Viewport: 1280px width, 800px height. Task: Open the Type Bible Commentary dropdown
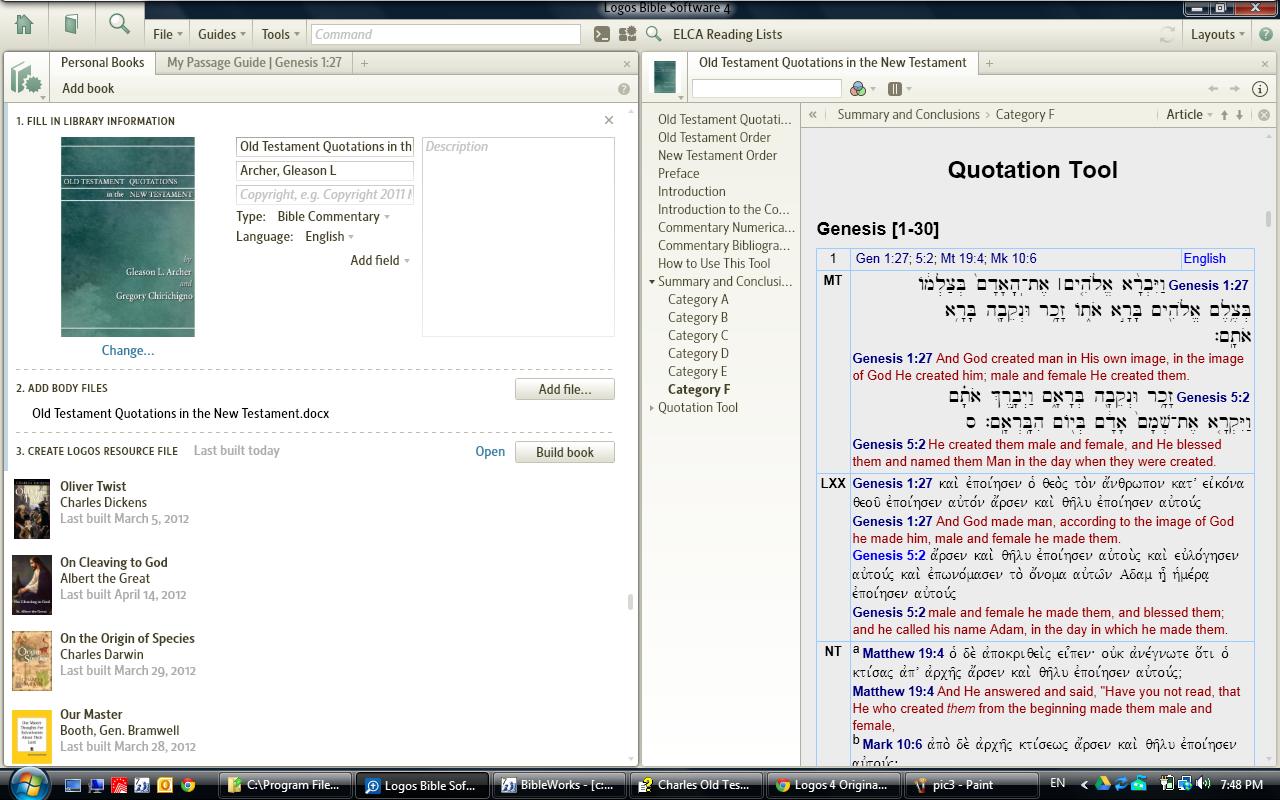[334, 216]
